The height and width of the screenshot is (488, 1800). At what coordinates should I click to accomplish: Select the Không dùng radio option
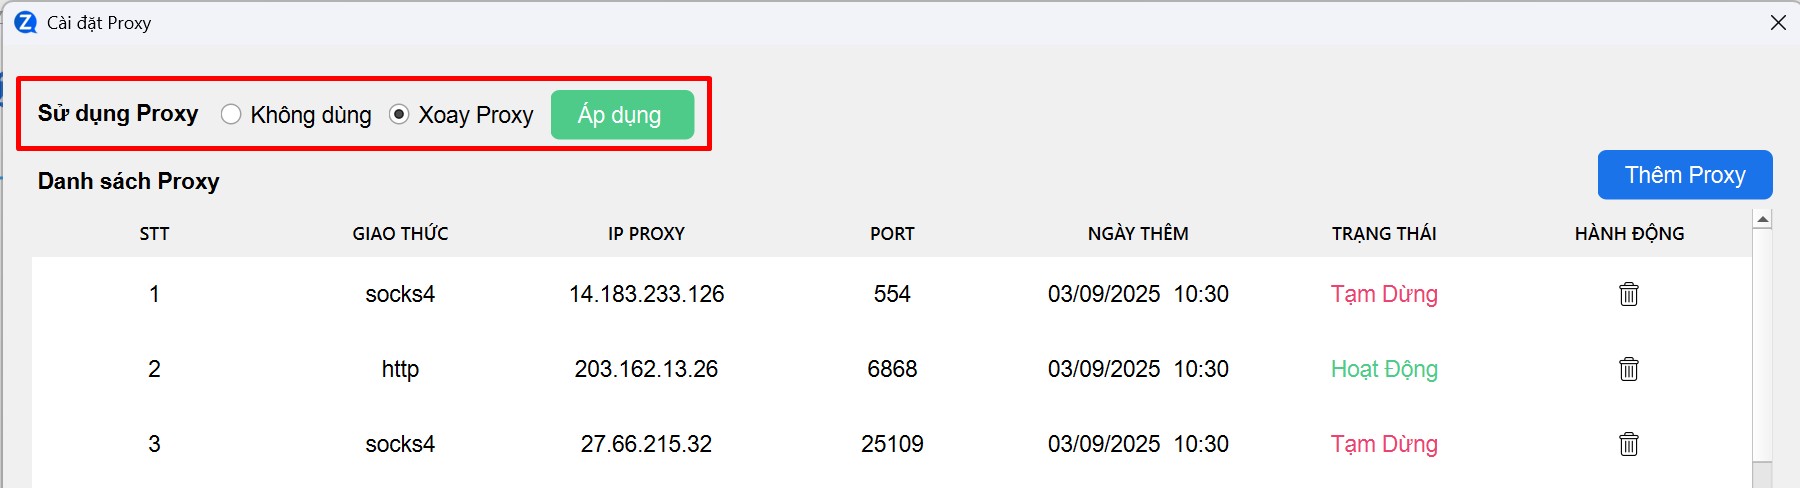pyautogui.click(x=232, y=115)
